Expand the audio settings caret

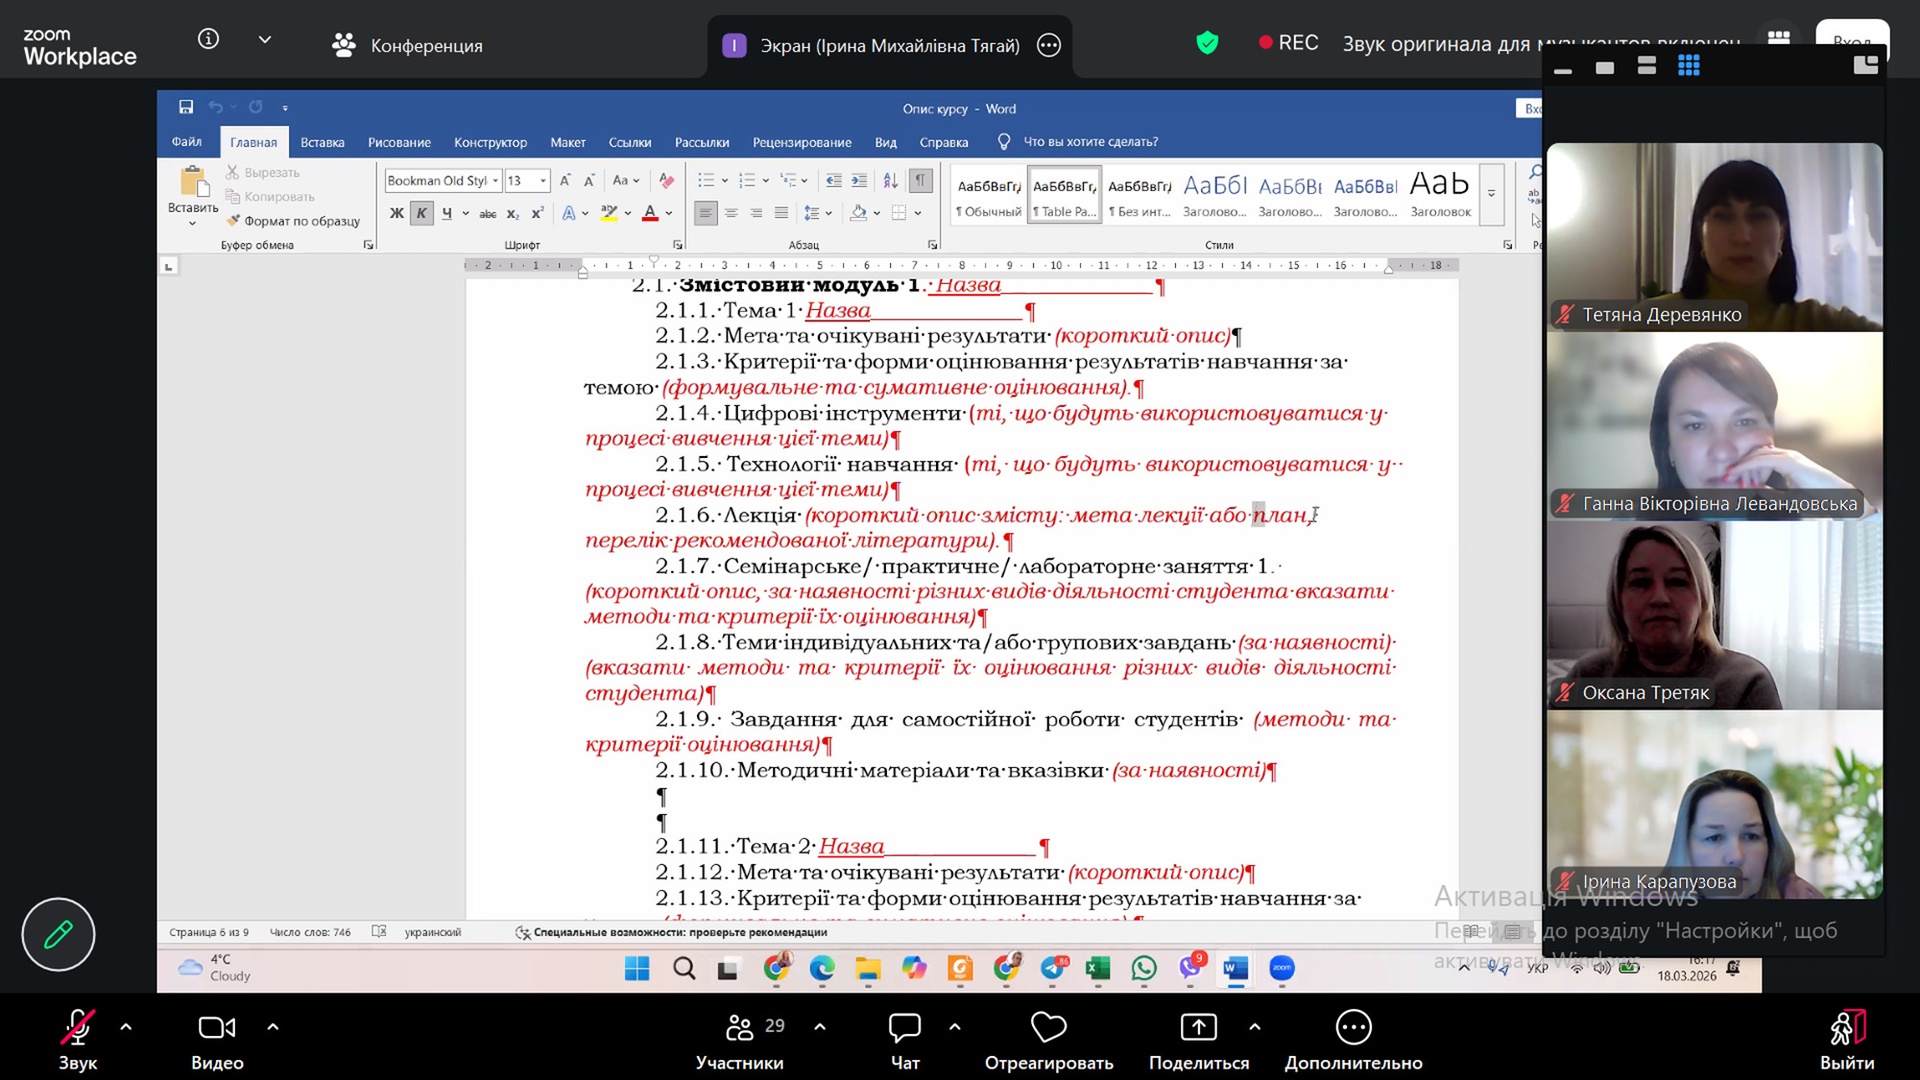click(126, 1027)
